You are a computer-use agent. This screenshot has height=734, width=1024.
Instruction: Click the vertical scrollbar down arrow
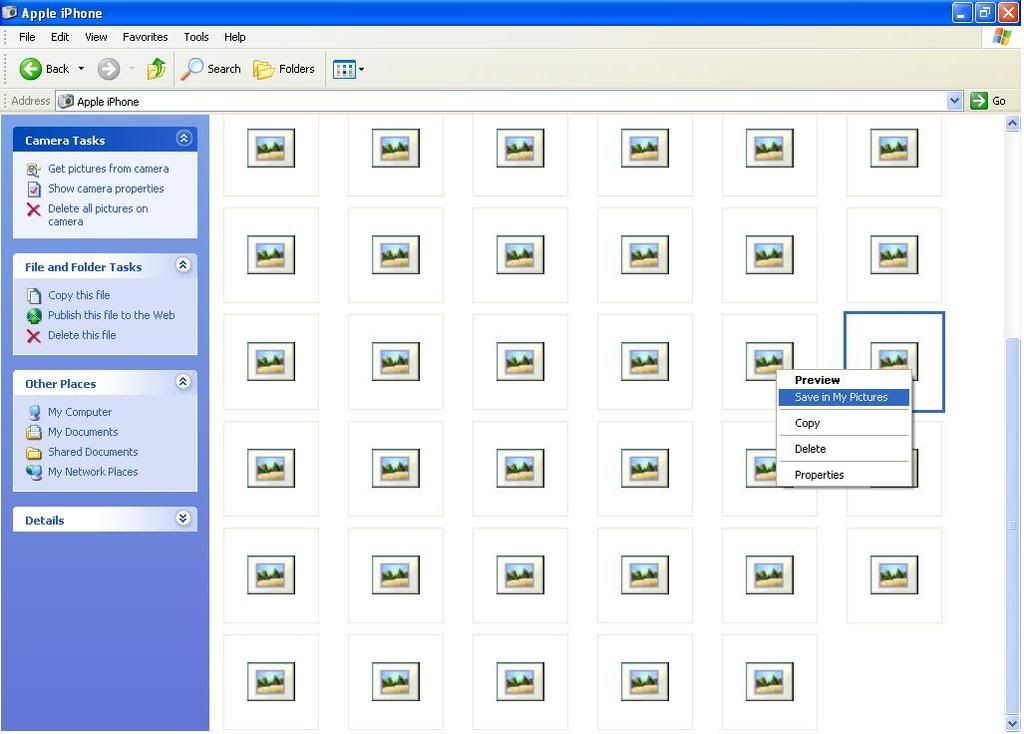point(1013,724)
